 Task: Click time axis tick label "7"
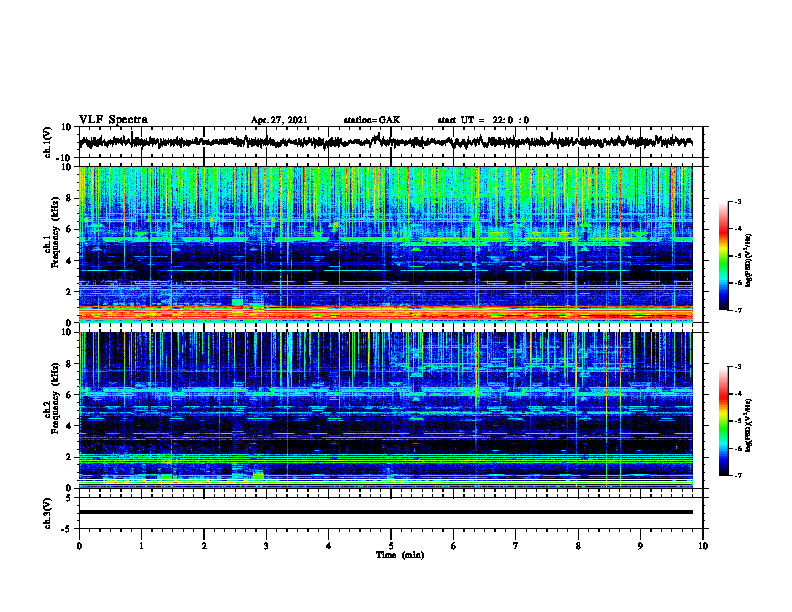coord(516,546)
